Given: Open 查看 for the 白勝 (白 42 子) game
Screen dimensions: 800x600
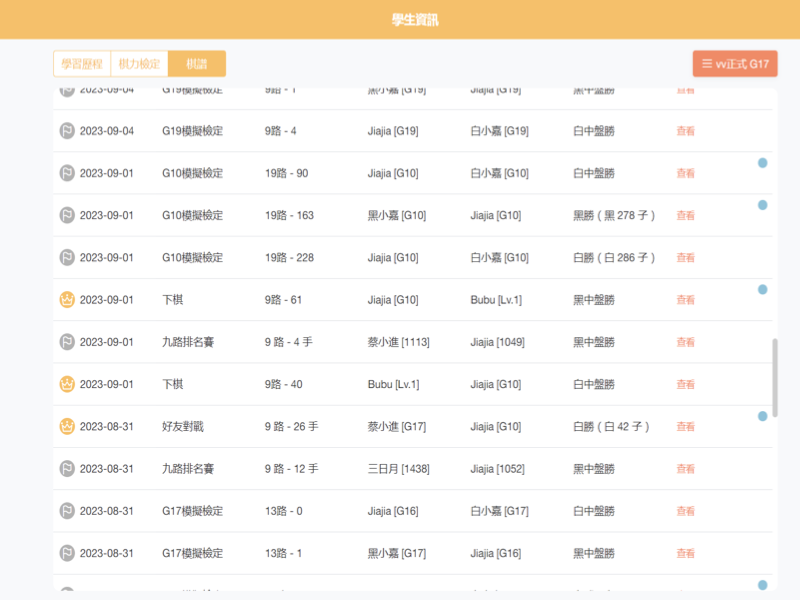Looking at the screenshot, I should point(685,427).
